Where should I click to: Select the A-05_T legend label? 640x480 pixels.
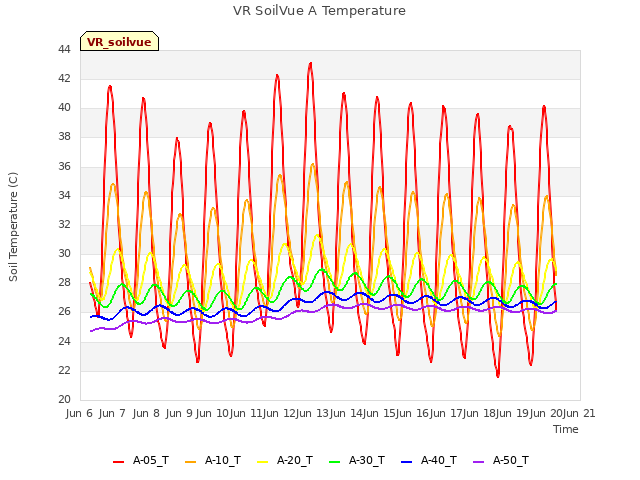point(151,460)
